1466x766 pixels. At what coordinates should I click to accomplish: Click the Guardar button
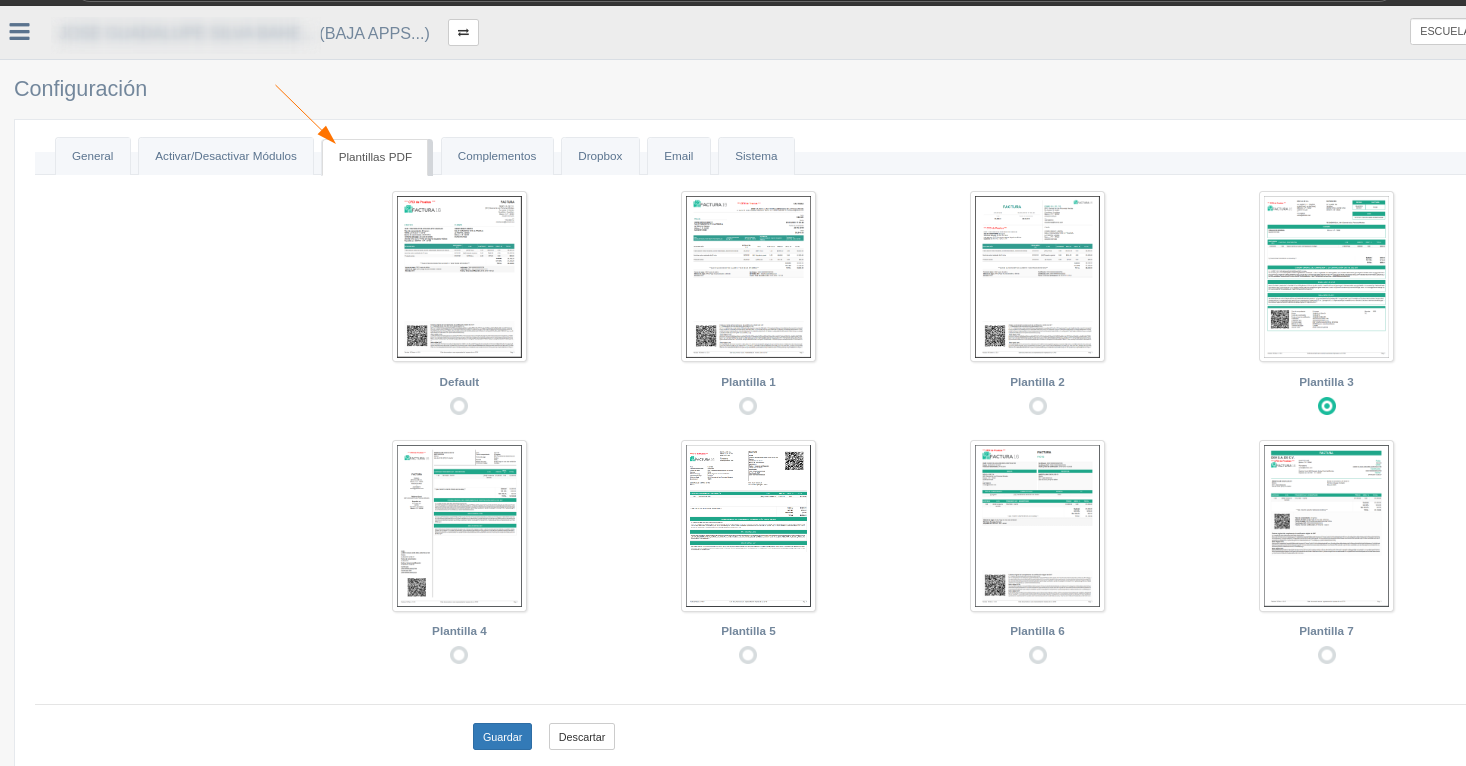click(x=502, y=737)
